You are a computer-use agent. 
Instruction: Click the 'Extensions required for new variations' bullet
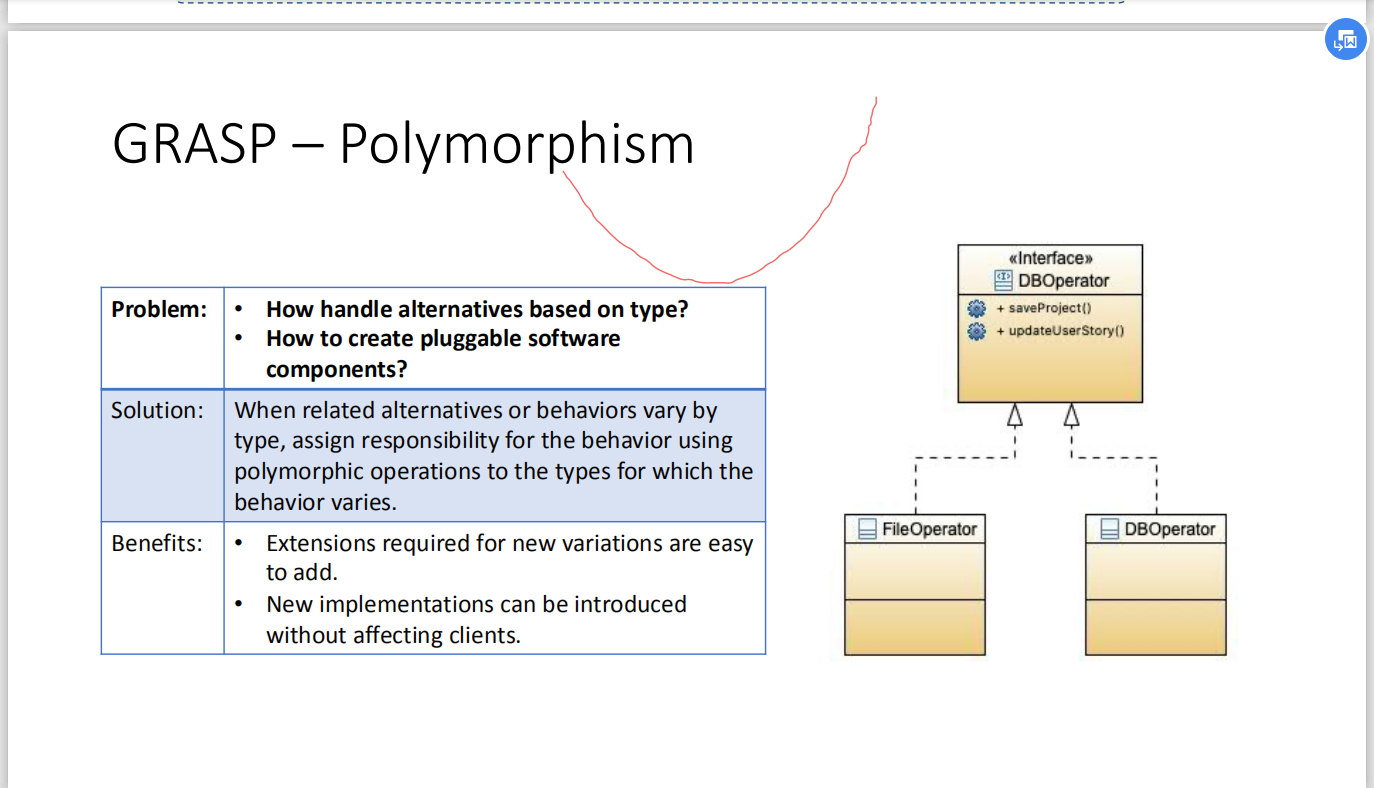coord(509,544)
